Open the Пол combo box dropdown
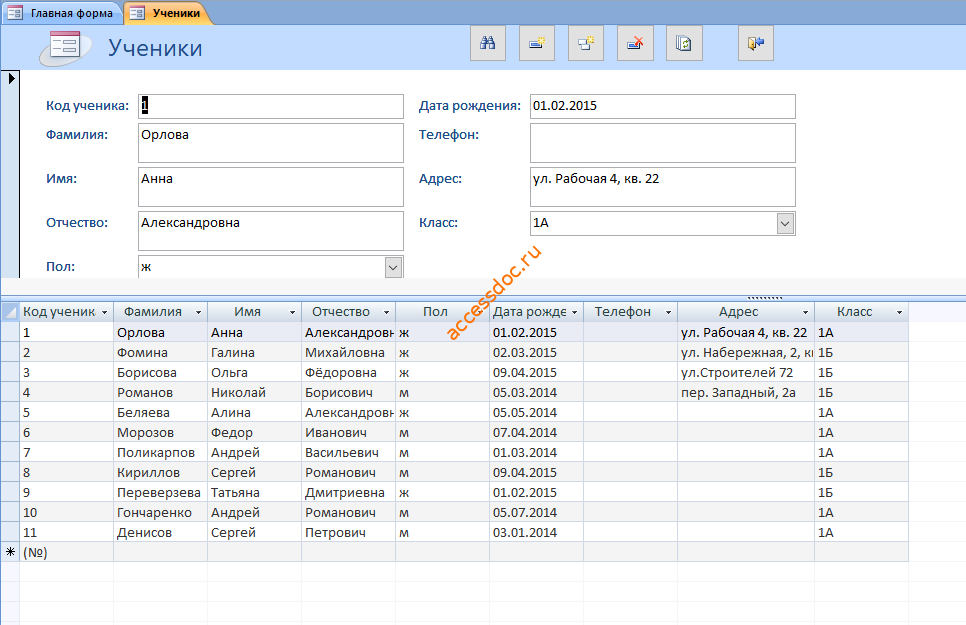966x625 pixels. coord(393,267)
